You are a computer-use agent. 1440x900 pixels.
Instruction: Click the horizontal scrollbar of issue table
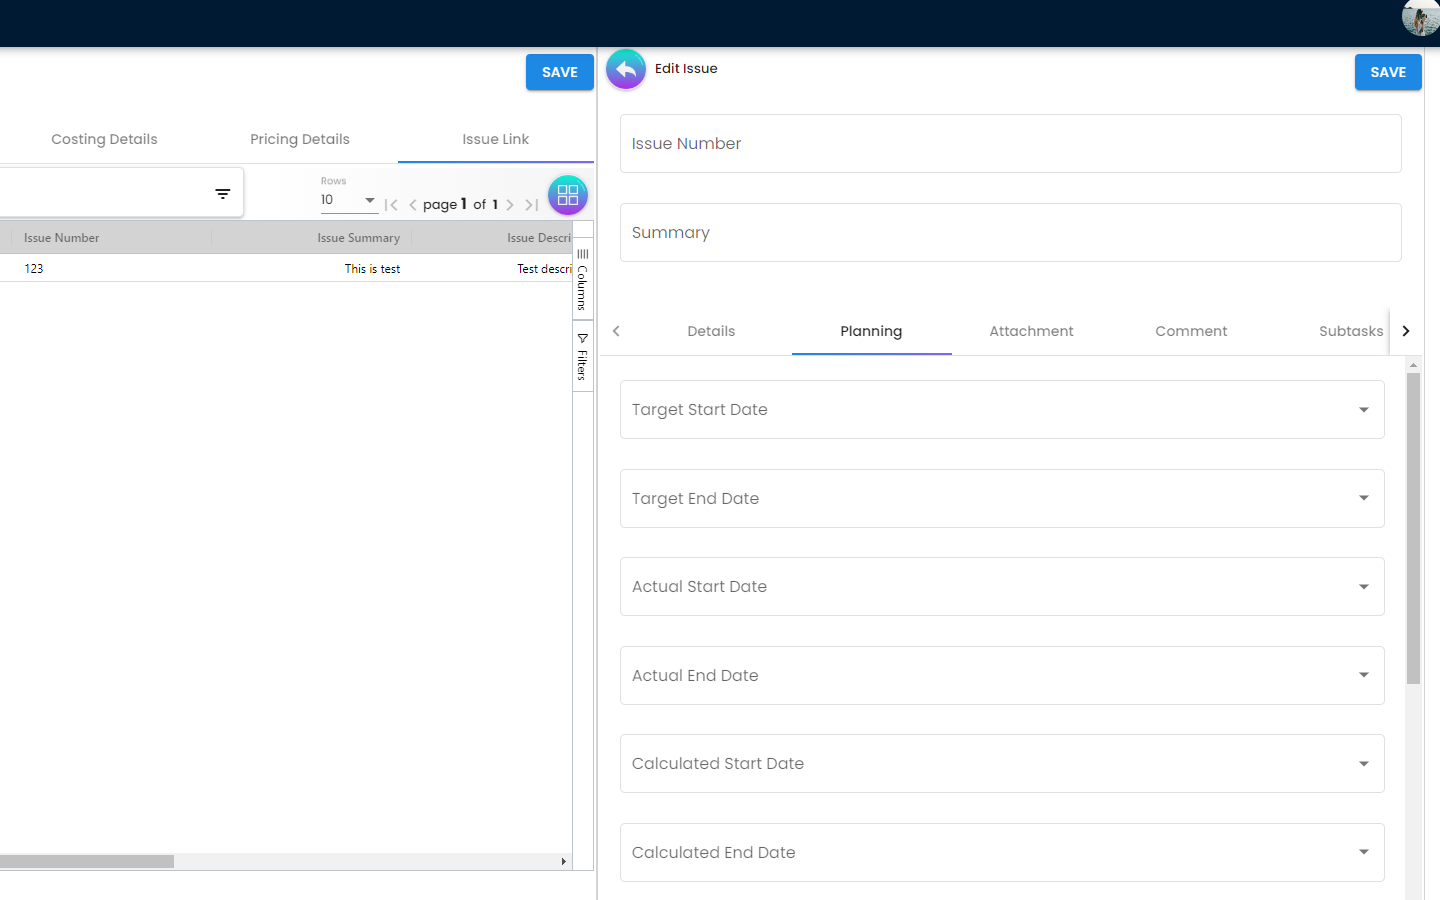(x=87, y=861)
